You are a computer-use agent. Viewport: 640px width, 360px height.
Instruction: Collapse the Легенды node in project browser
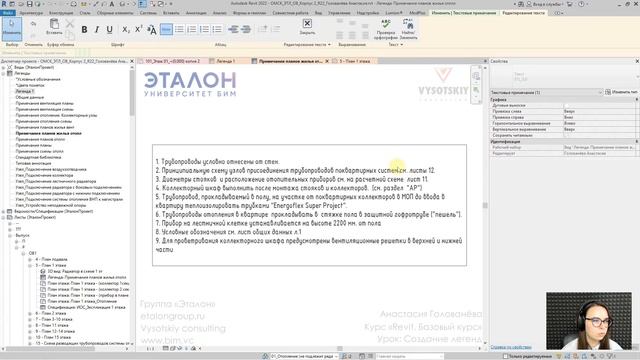point(3,73)
